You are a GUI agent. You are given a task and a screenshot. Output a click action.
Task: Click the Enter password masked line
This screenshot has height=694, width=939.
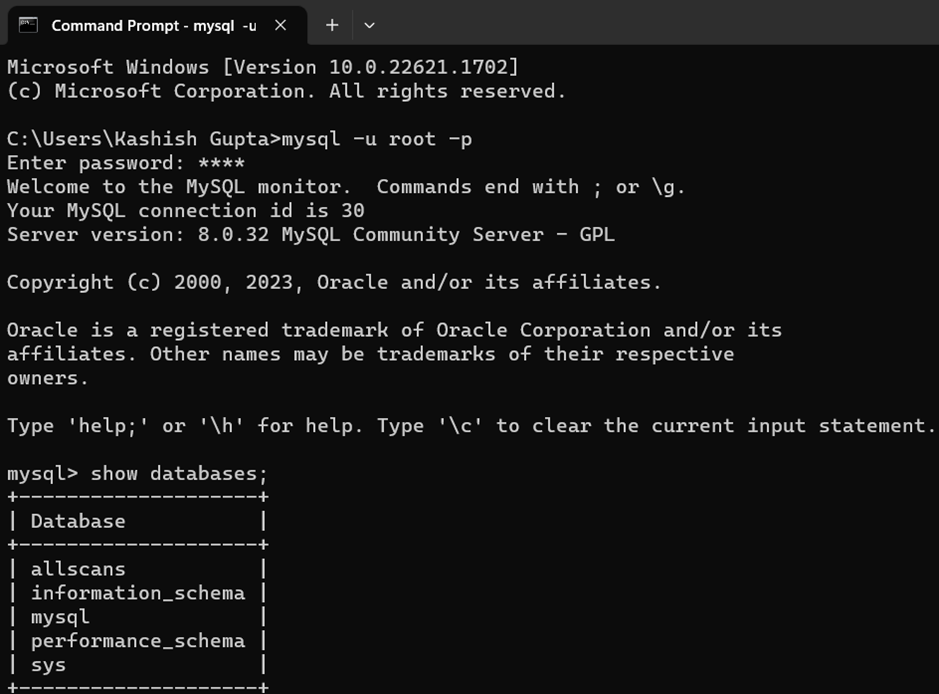(126, 163)
